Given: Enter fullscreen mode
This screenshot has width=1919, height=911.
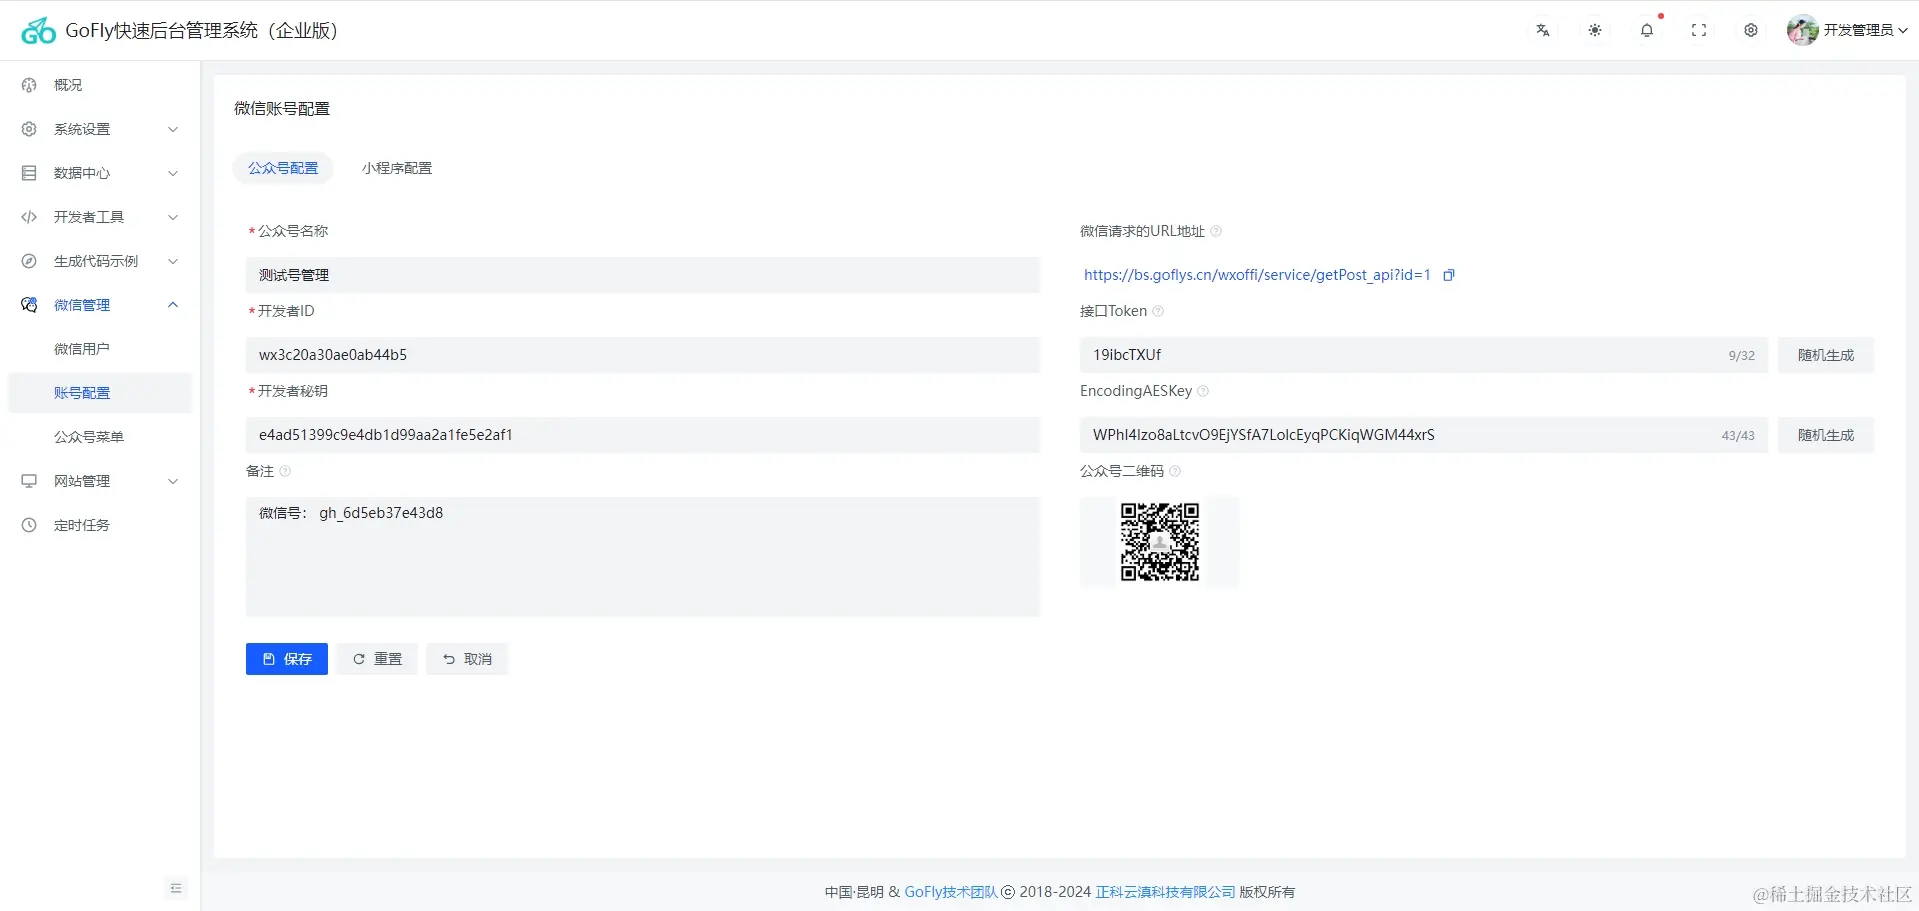Looking at the screenshot, I should coord(1699,30).
